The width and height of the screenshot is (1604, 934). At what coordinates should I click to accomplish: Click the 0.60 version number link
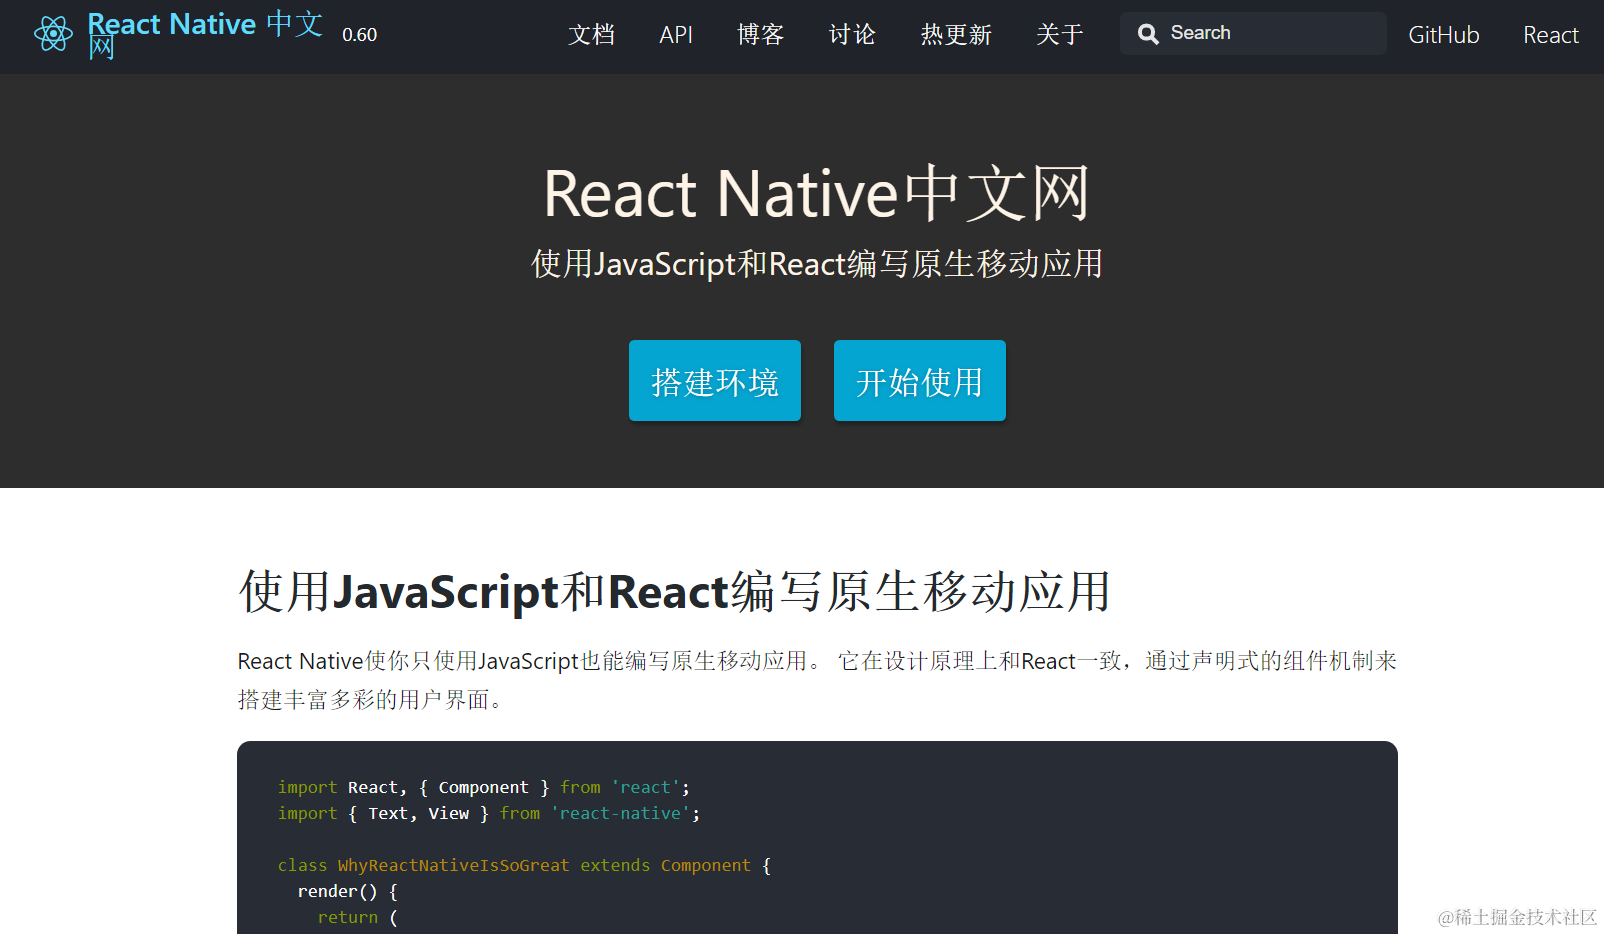(359, 35)
